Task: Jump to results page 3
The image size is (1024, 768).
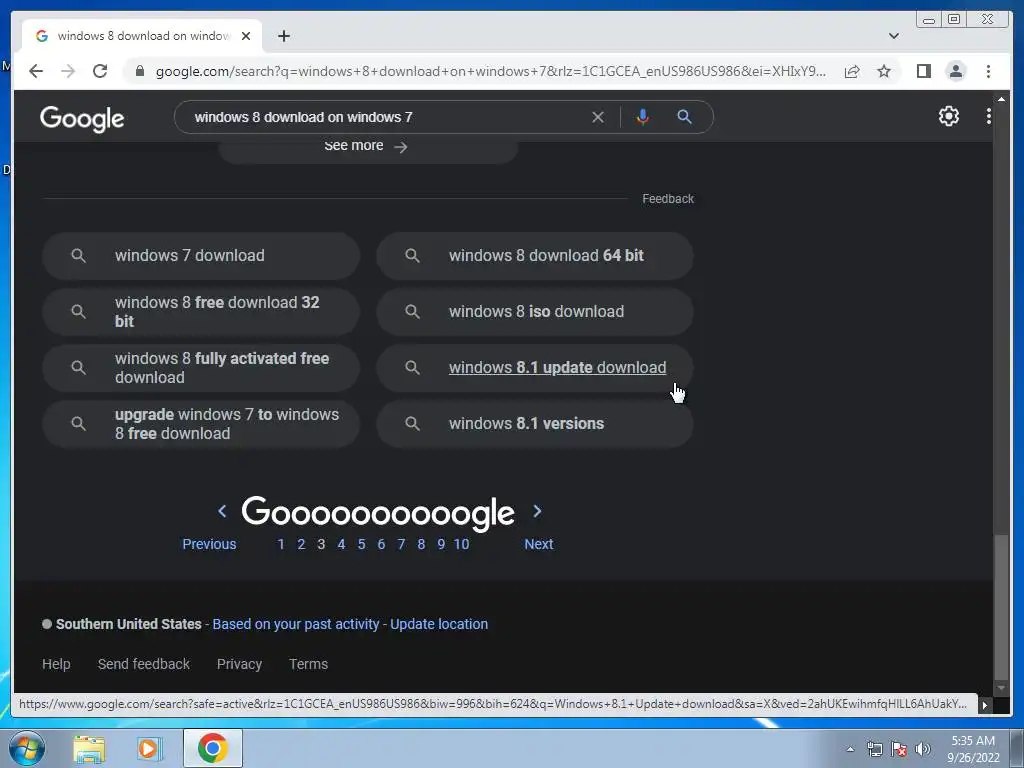Action: point(321,544)
